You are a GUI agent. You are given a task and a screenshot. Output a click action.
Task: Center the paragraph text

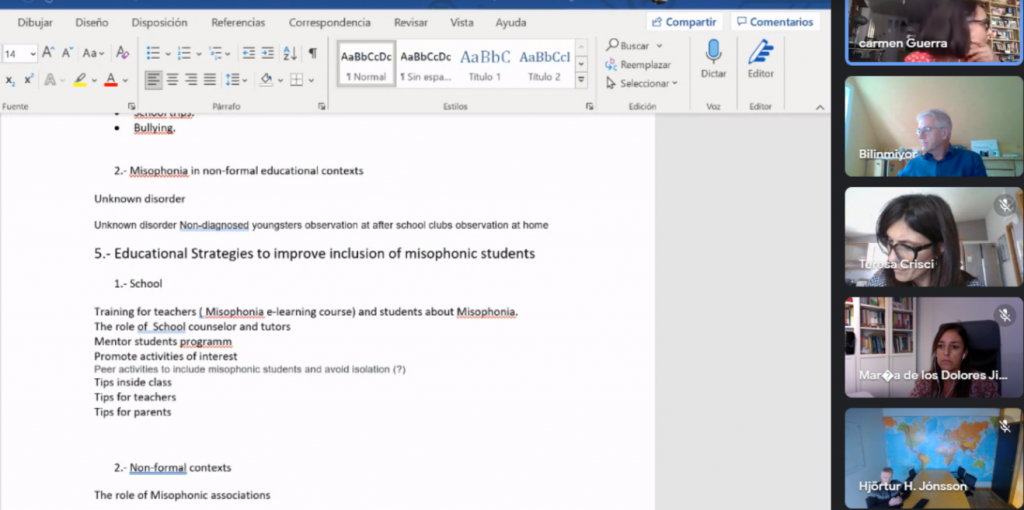click(172, 80)
